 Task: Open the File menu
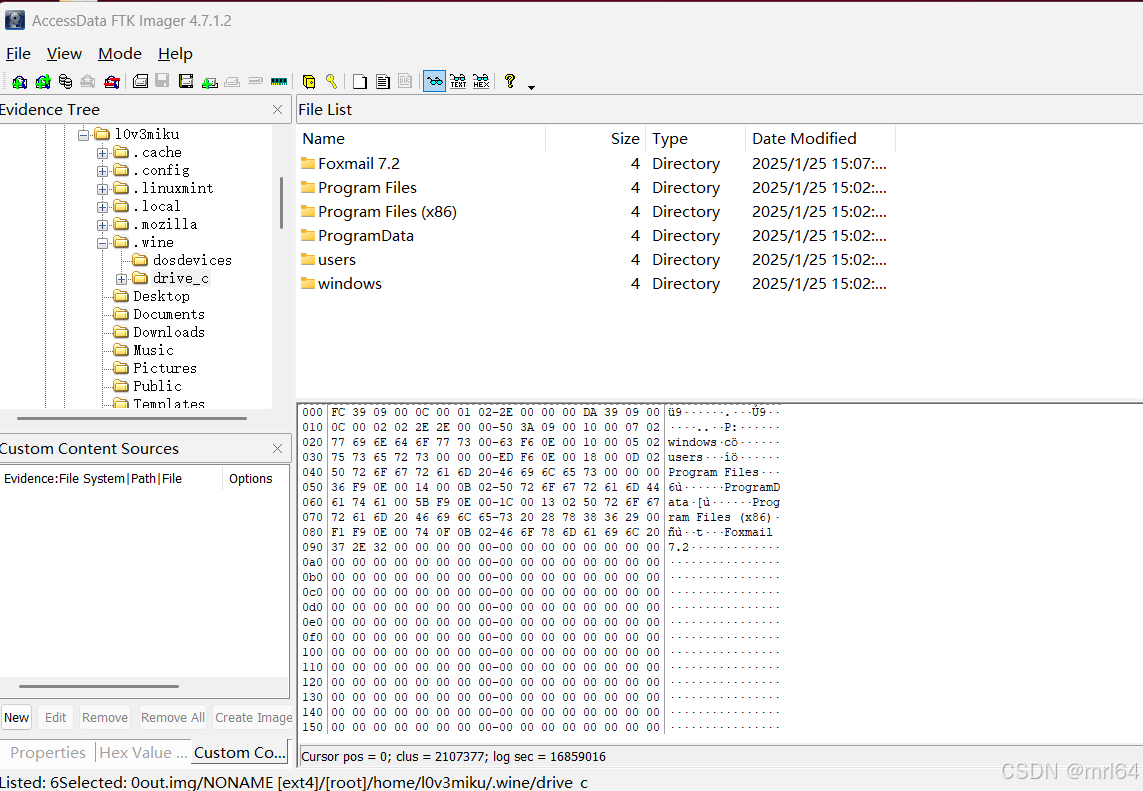[18, 54]
